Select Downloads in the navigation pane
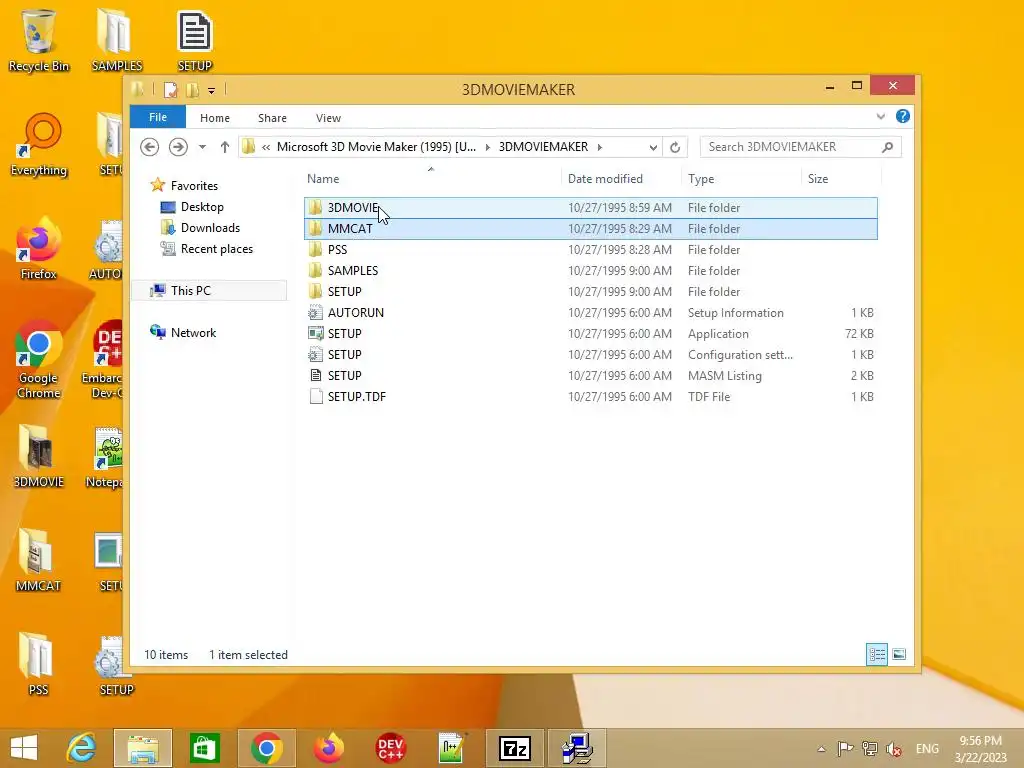1024x768 pixels. [x=210, y=227]
